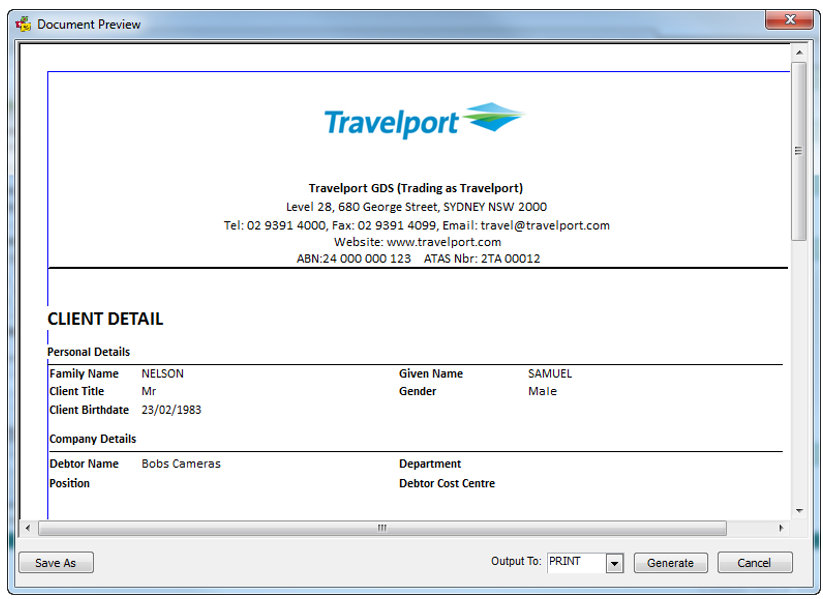
Task: Click the given name value SAMUEL
Action: coord(550,373)
